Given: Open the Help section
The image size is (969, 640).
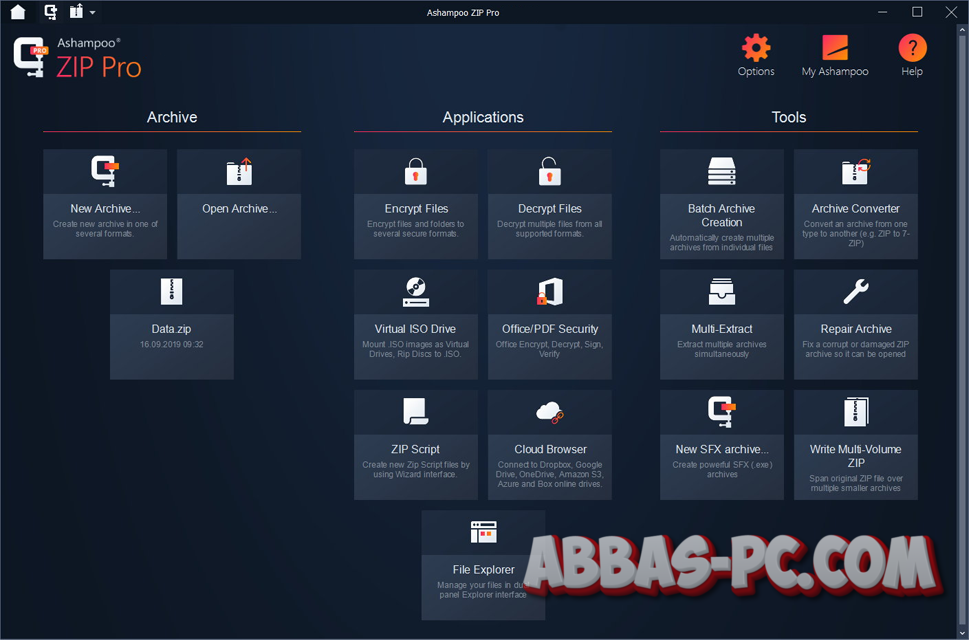Looking at the screenshot, I should coord(911,55).
